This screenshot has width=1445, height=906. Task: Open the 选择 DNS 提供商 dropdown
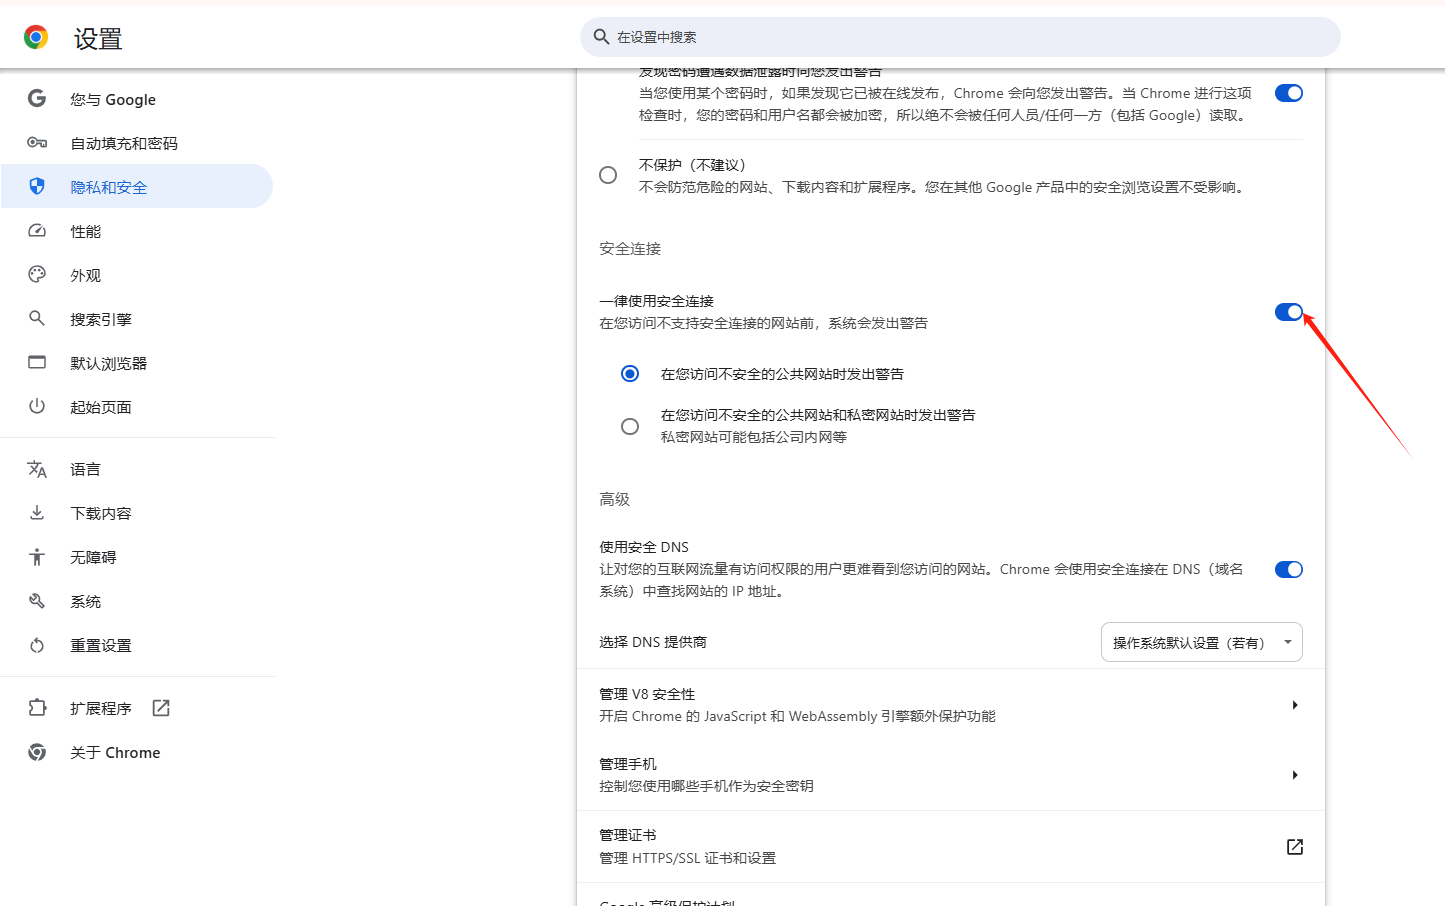tap(1202, 642)
